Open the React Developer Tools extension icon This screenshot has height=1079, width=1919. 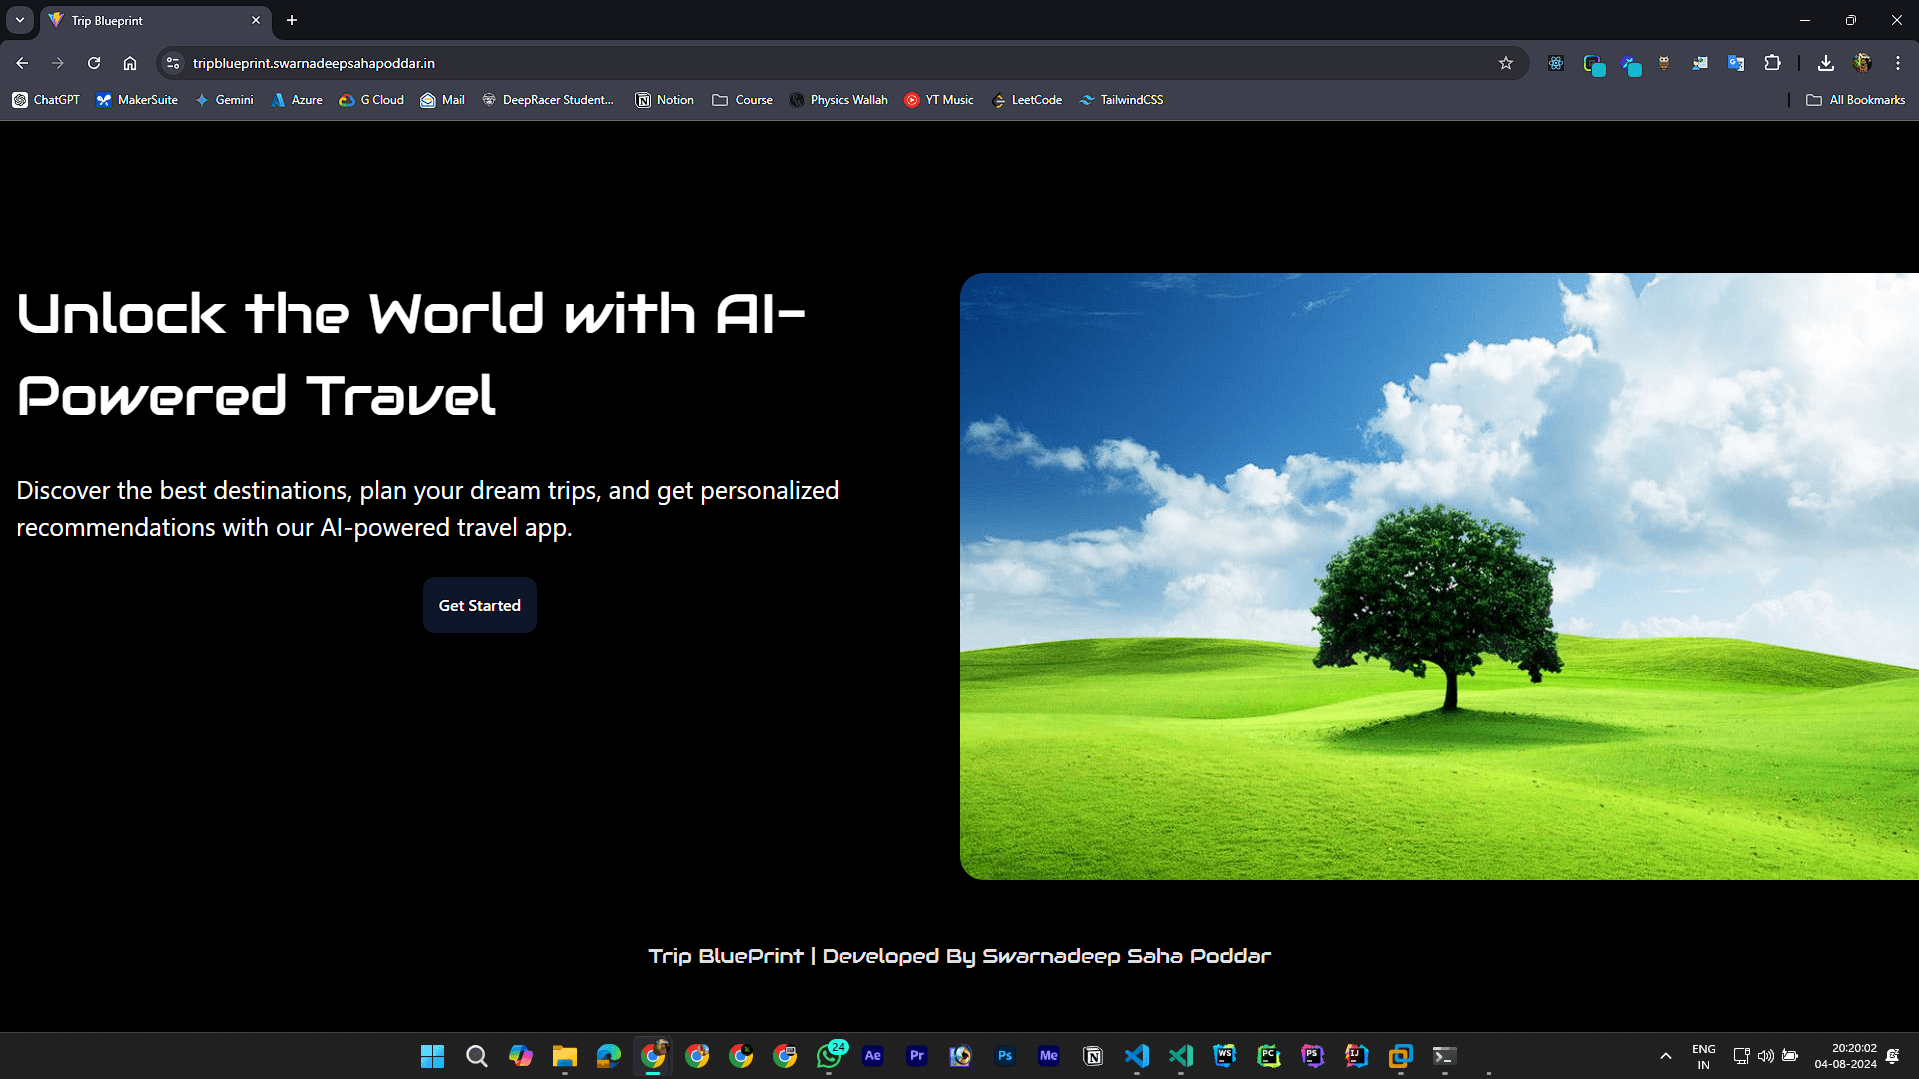tap(1556, 63)
